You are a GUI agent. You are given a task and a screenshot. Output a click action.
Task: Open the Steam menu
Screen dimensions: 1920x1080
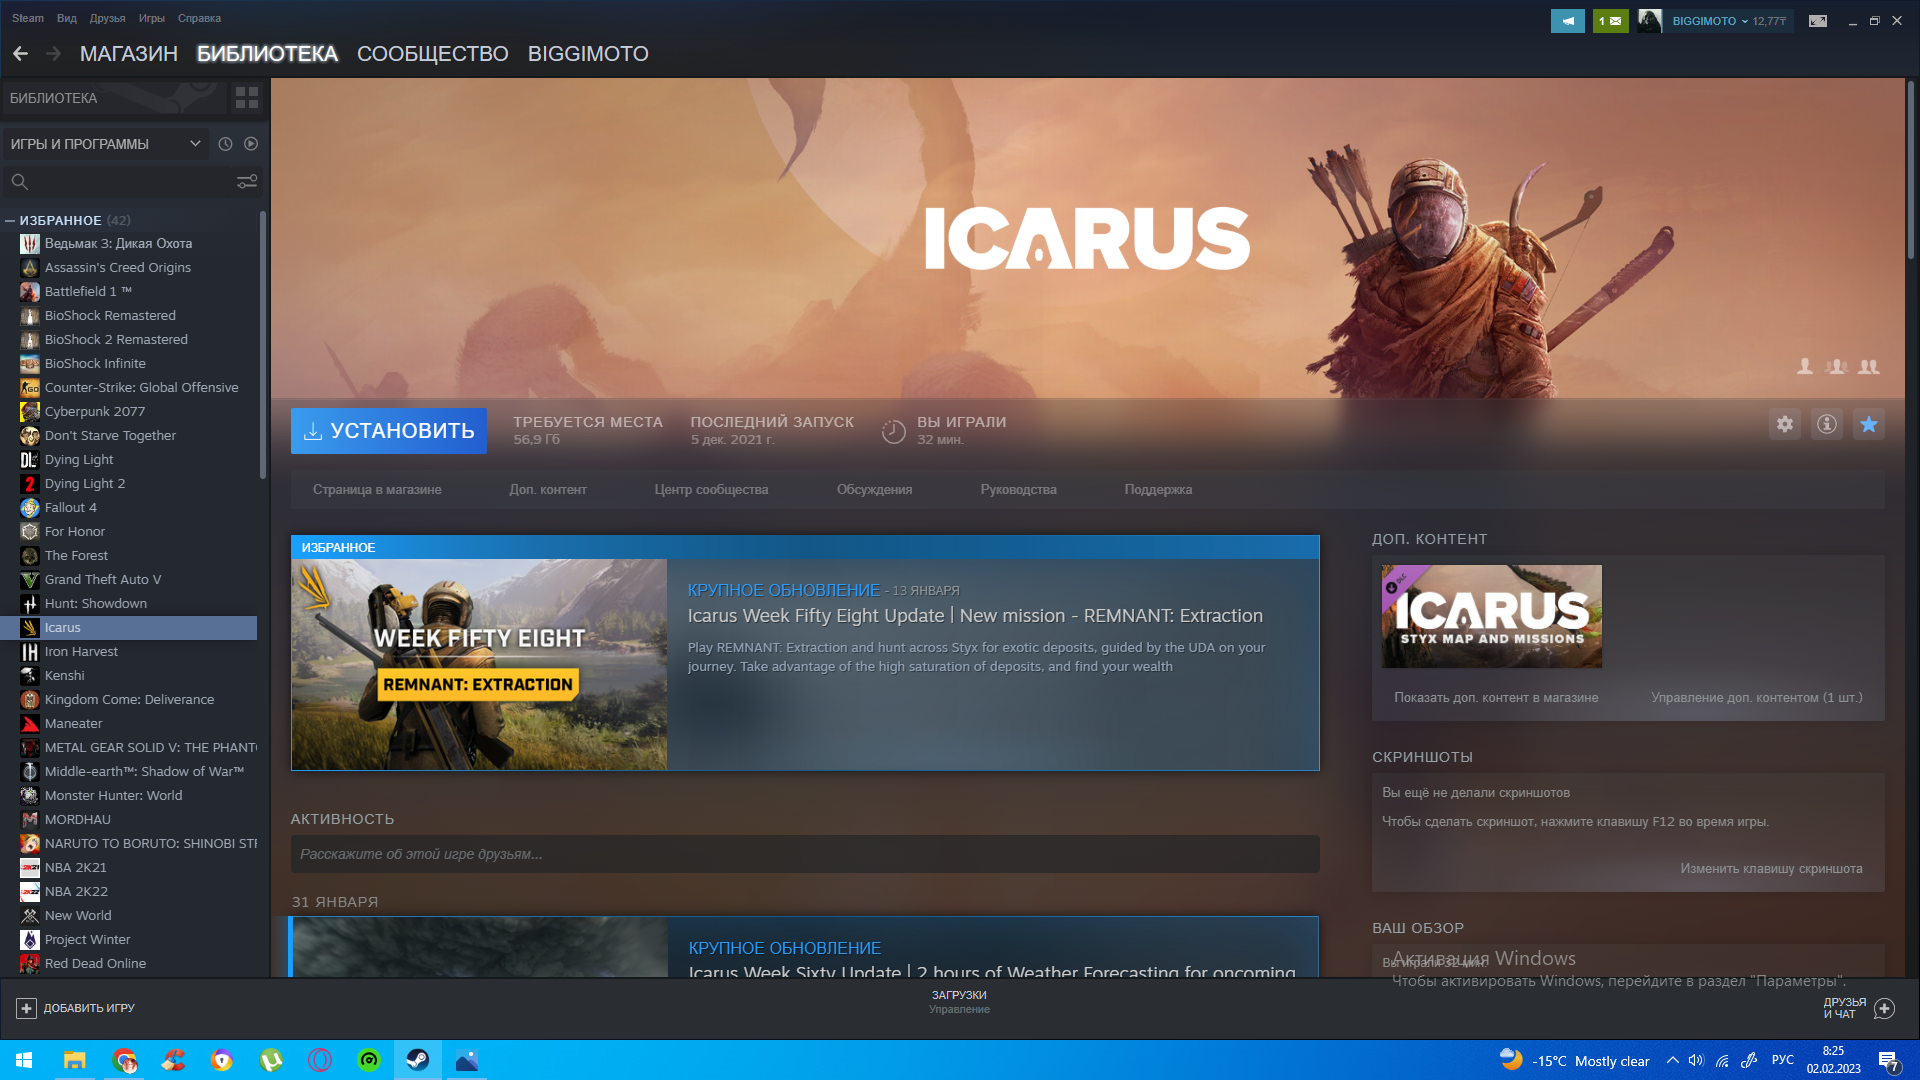[x=28, y=18]
